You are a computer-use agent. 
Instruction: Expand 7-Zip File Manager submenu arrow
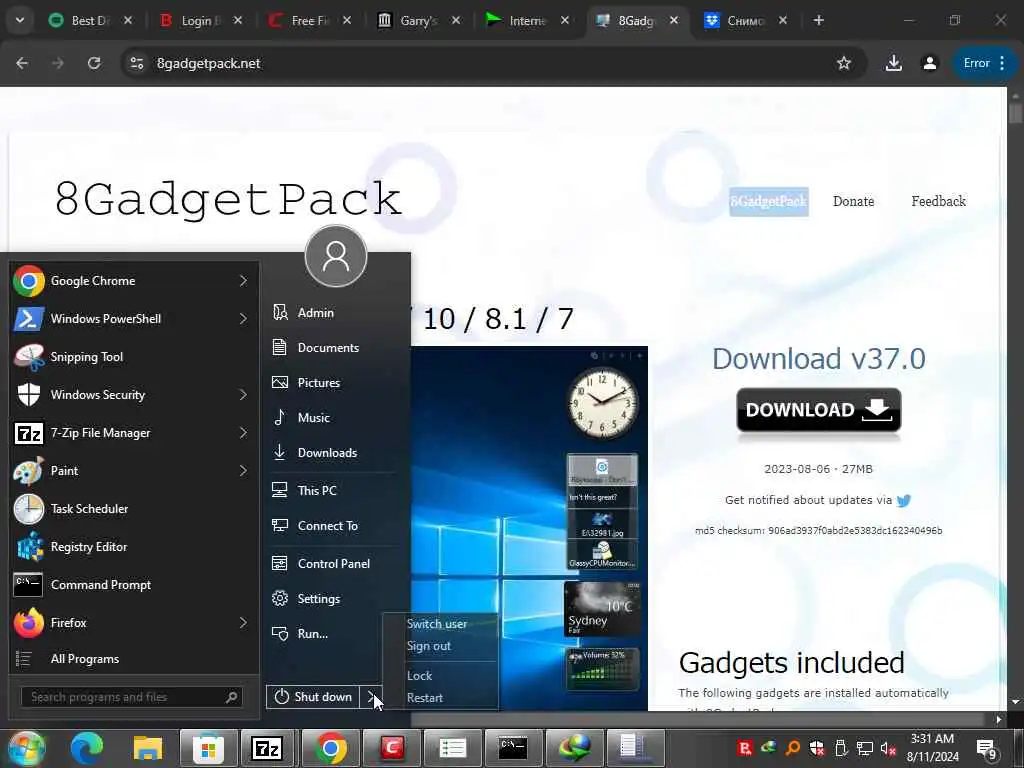click(244, 432)
